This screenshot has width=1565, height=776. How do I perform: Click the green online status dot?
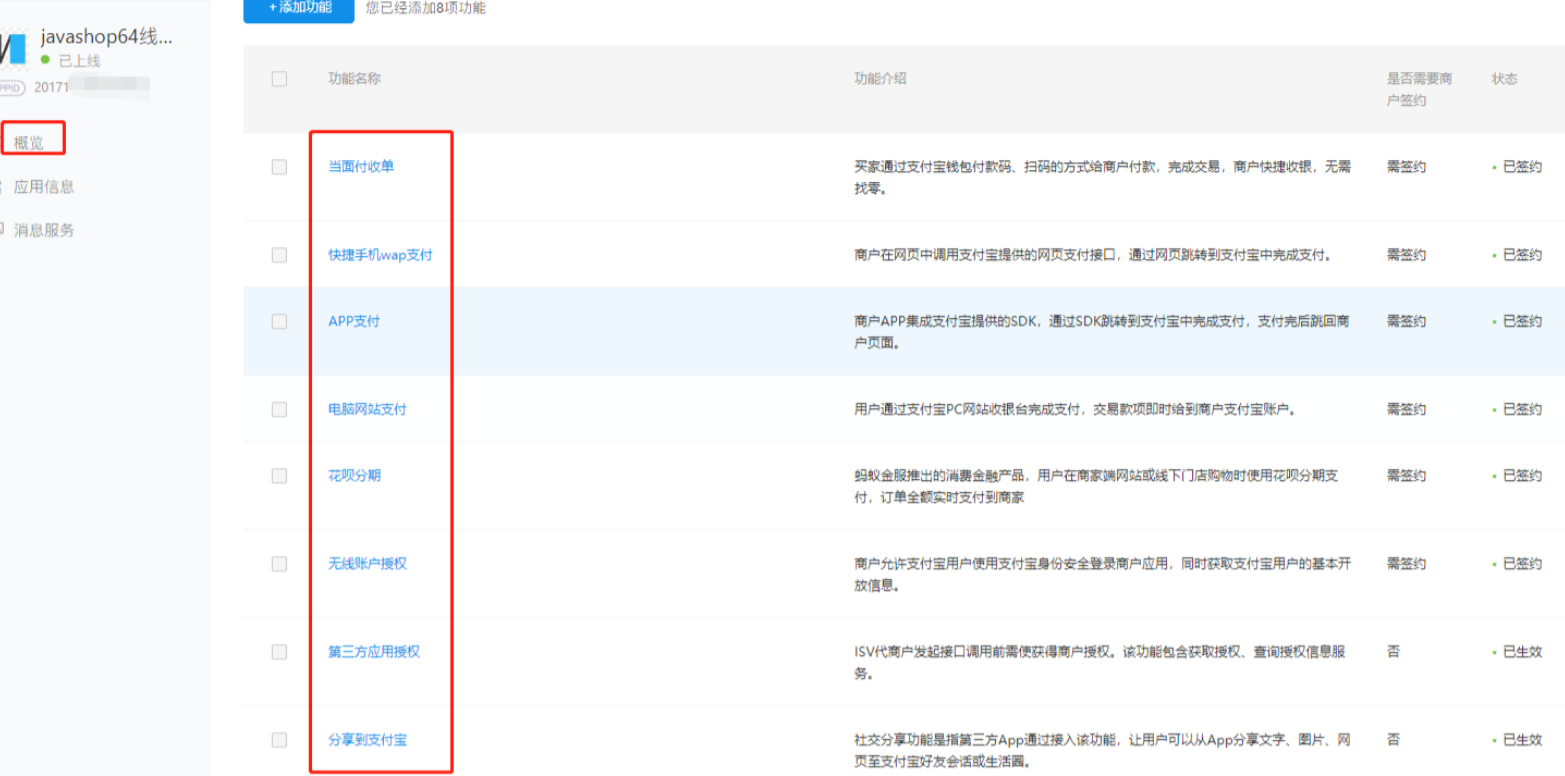[45, 60]
